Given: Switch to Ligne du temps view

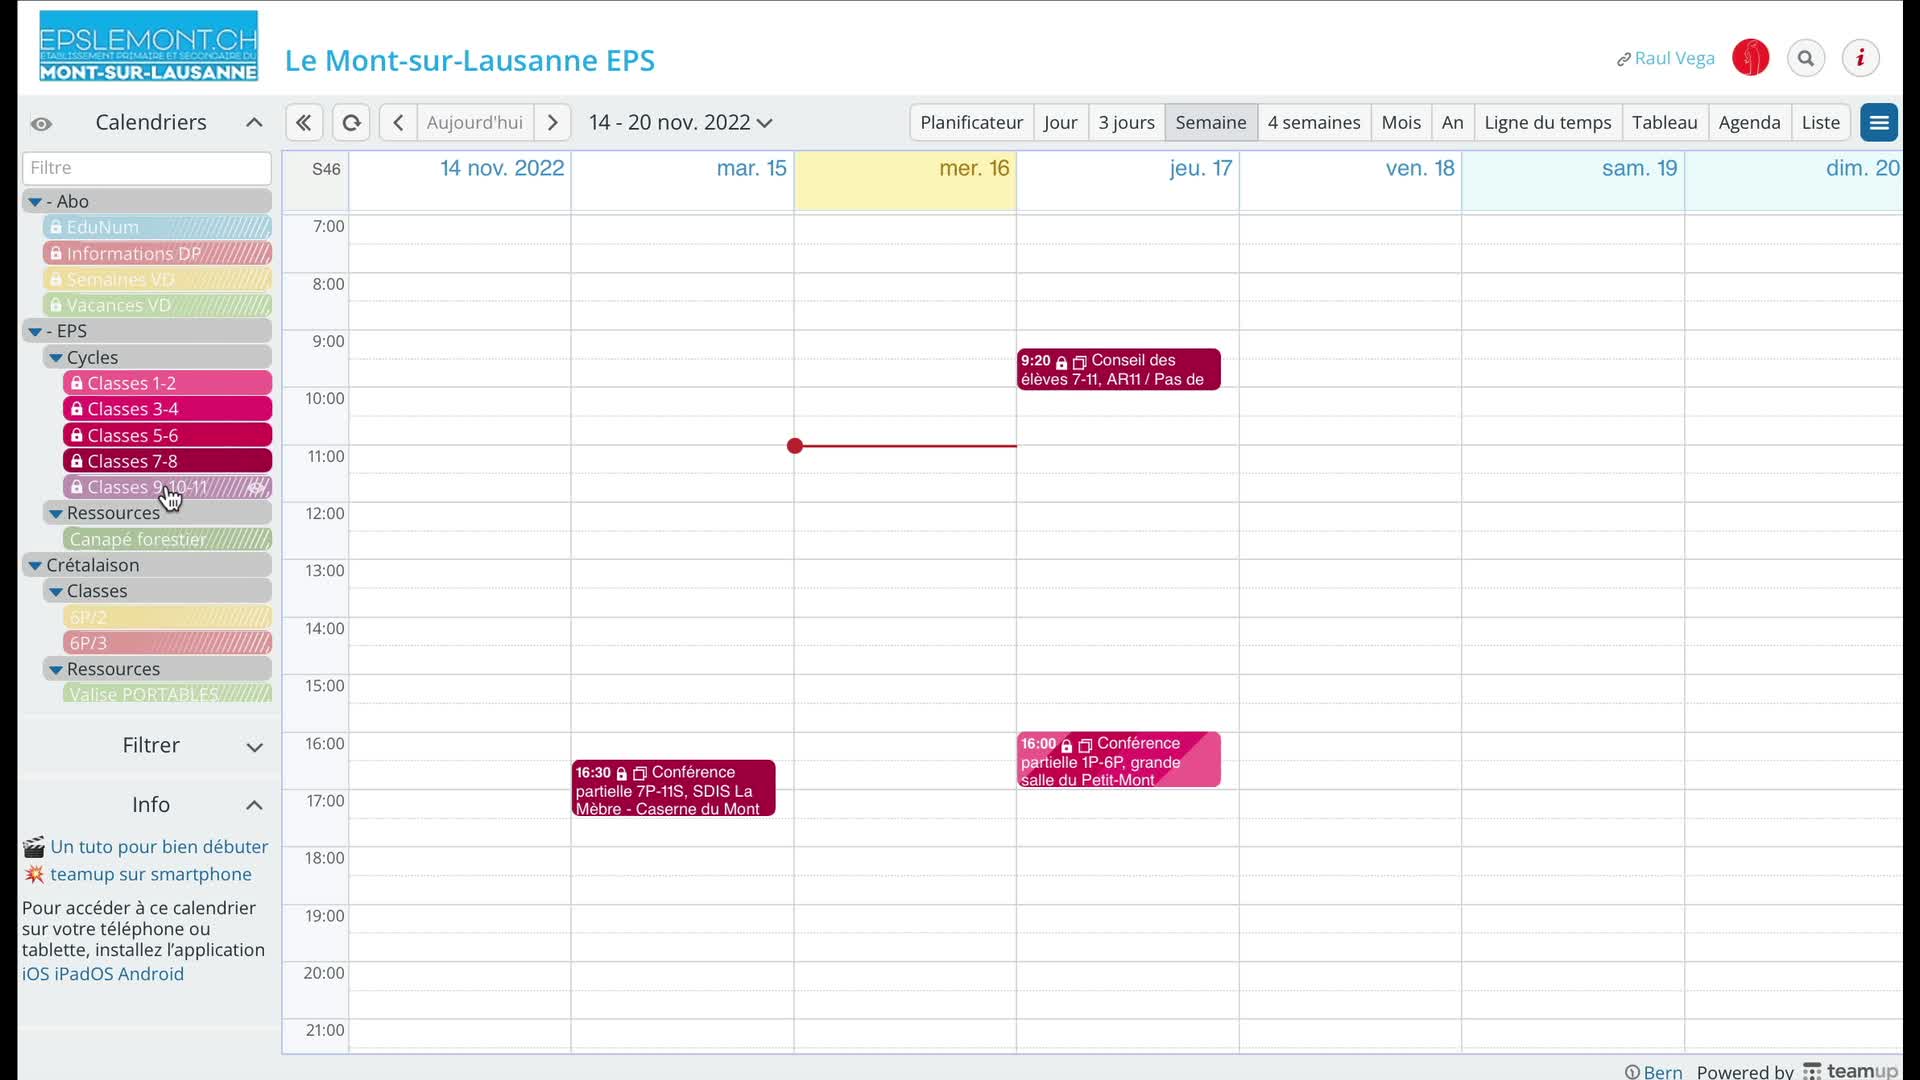Looking at the screenshot, I should [1547, 122].
